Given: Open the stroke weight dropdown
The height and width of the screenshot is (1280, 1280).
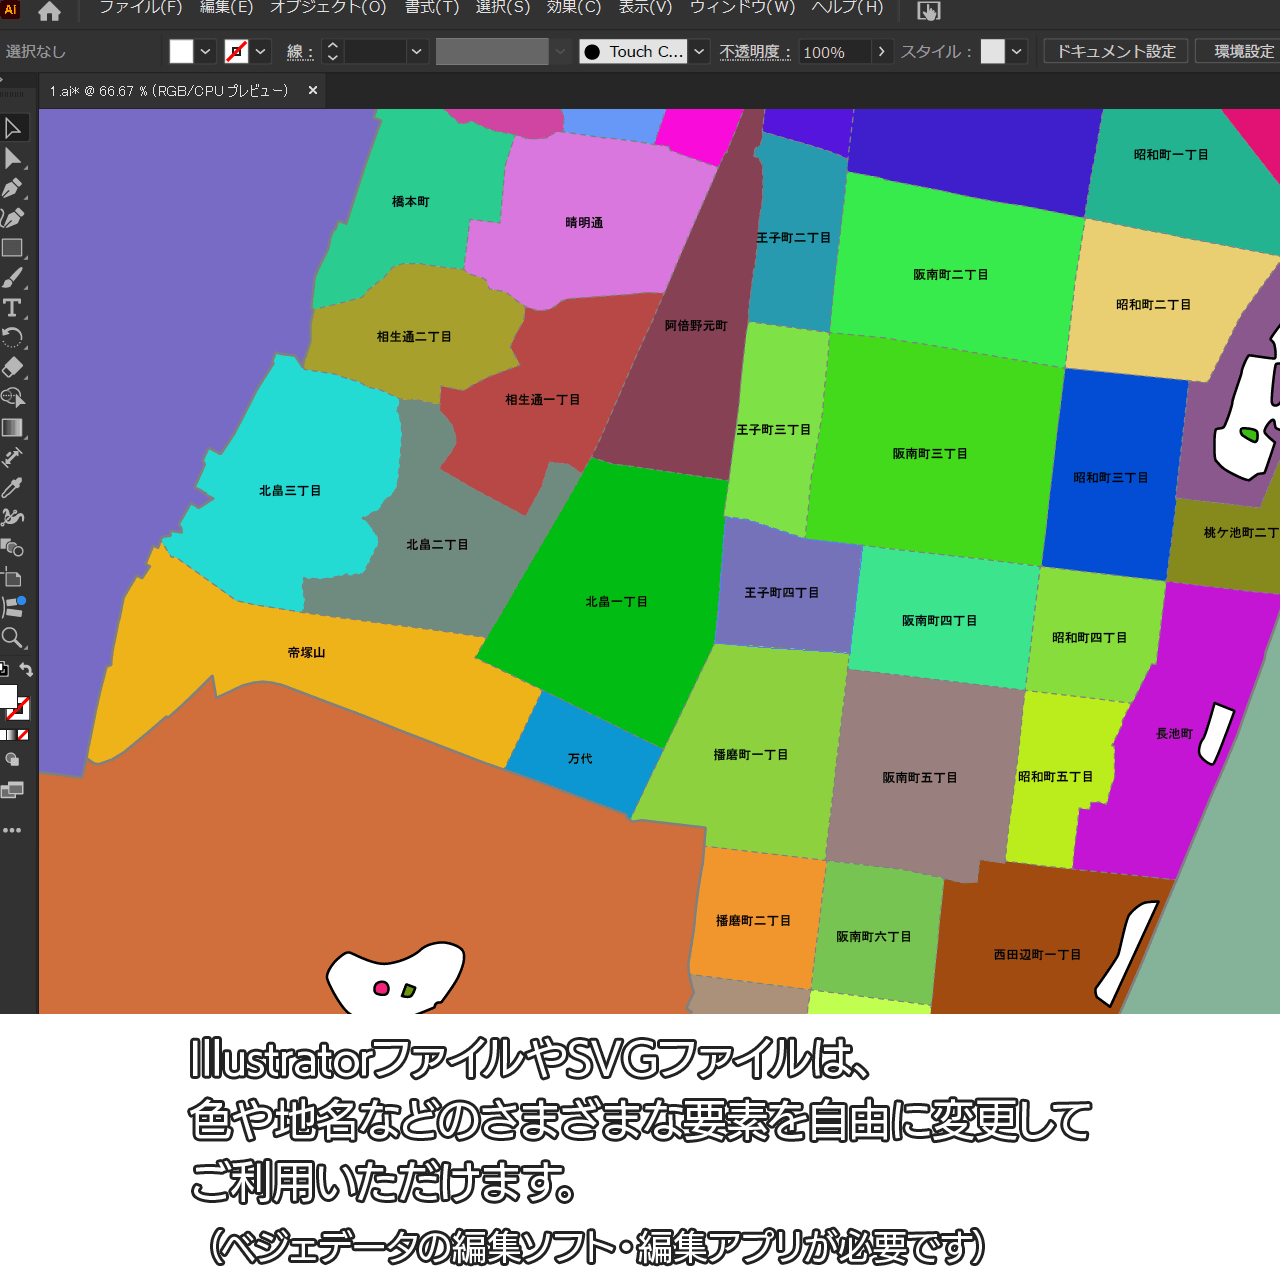Looking at the screenshot, I should pyautogui.click(x=417, y=52).
